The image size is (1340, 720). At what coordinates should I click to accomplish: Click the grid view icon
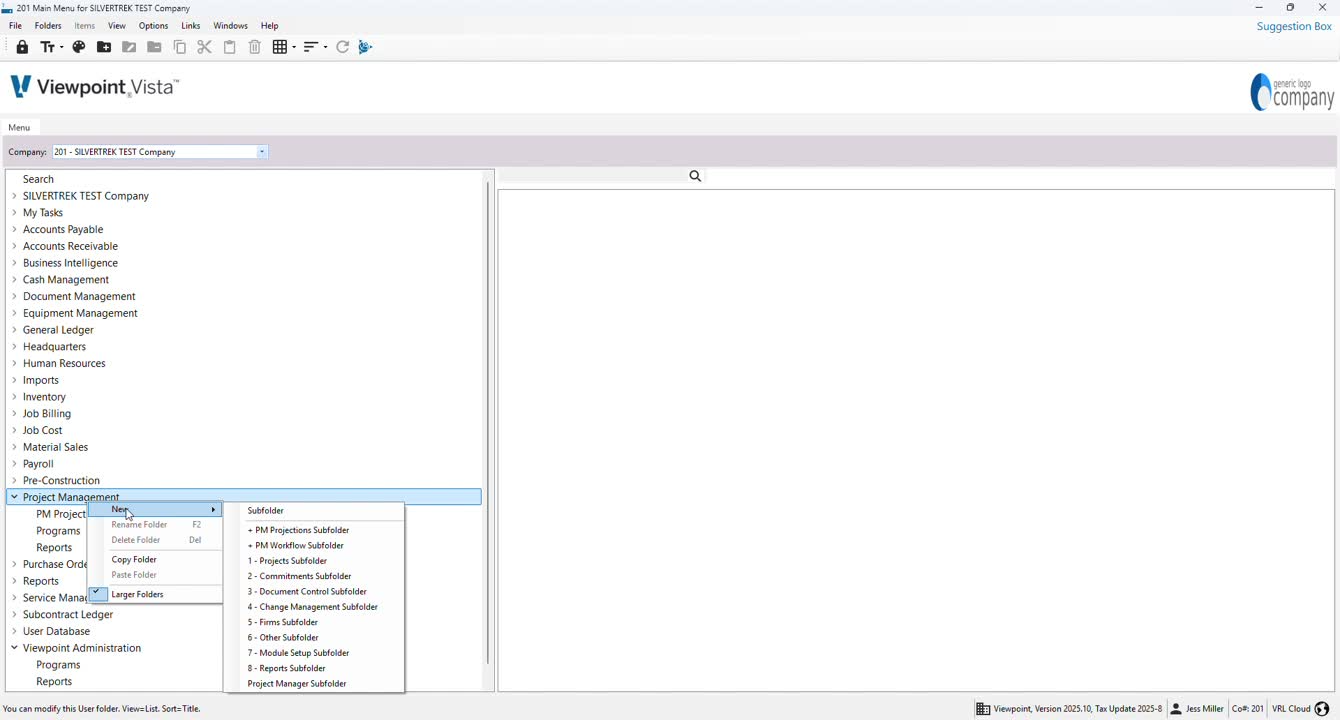point(284,47)
